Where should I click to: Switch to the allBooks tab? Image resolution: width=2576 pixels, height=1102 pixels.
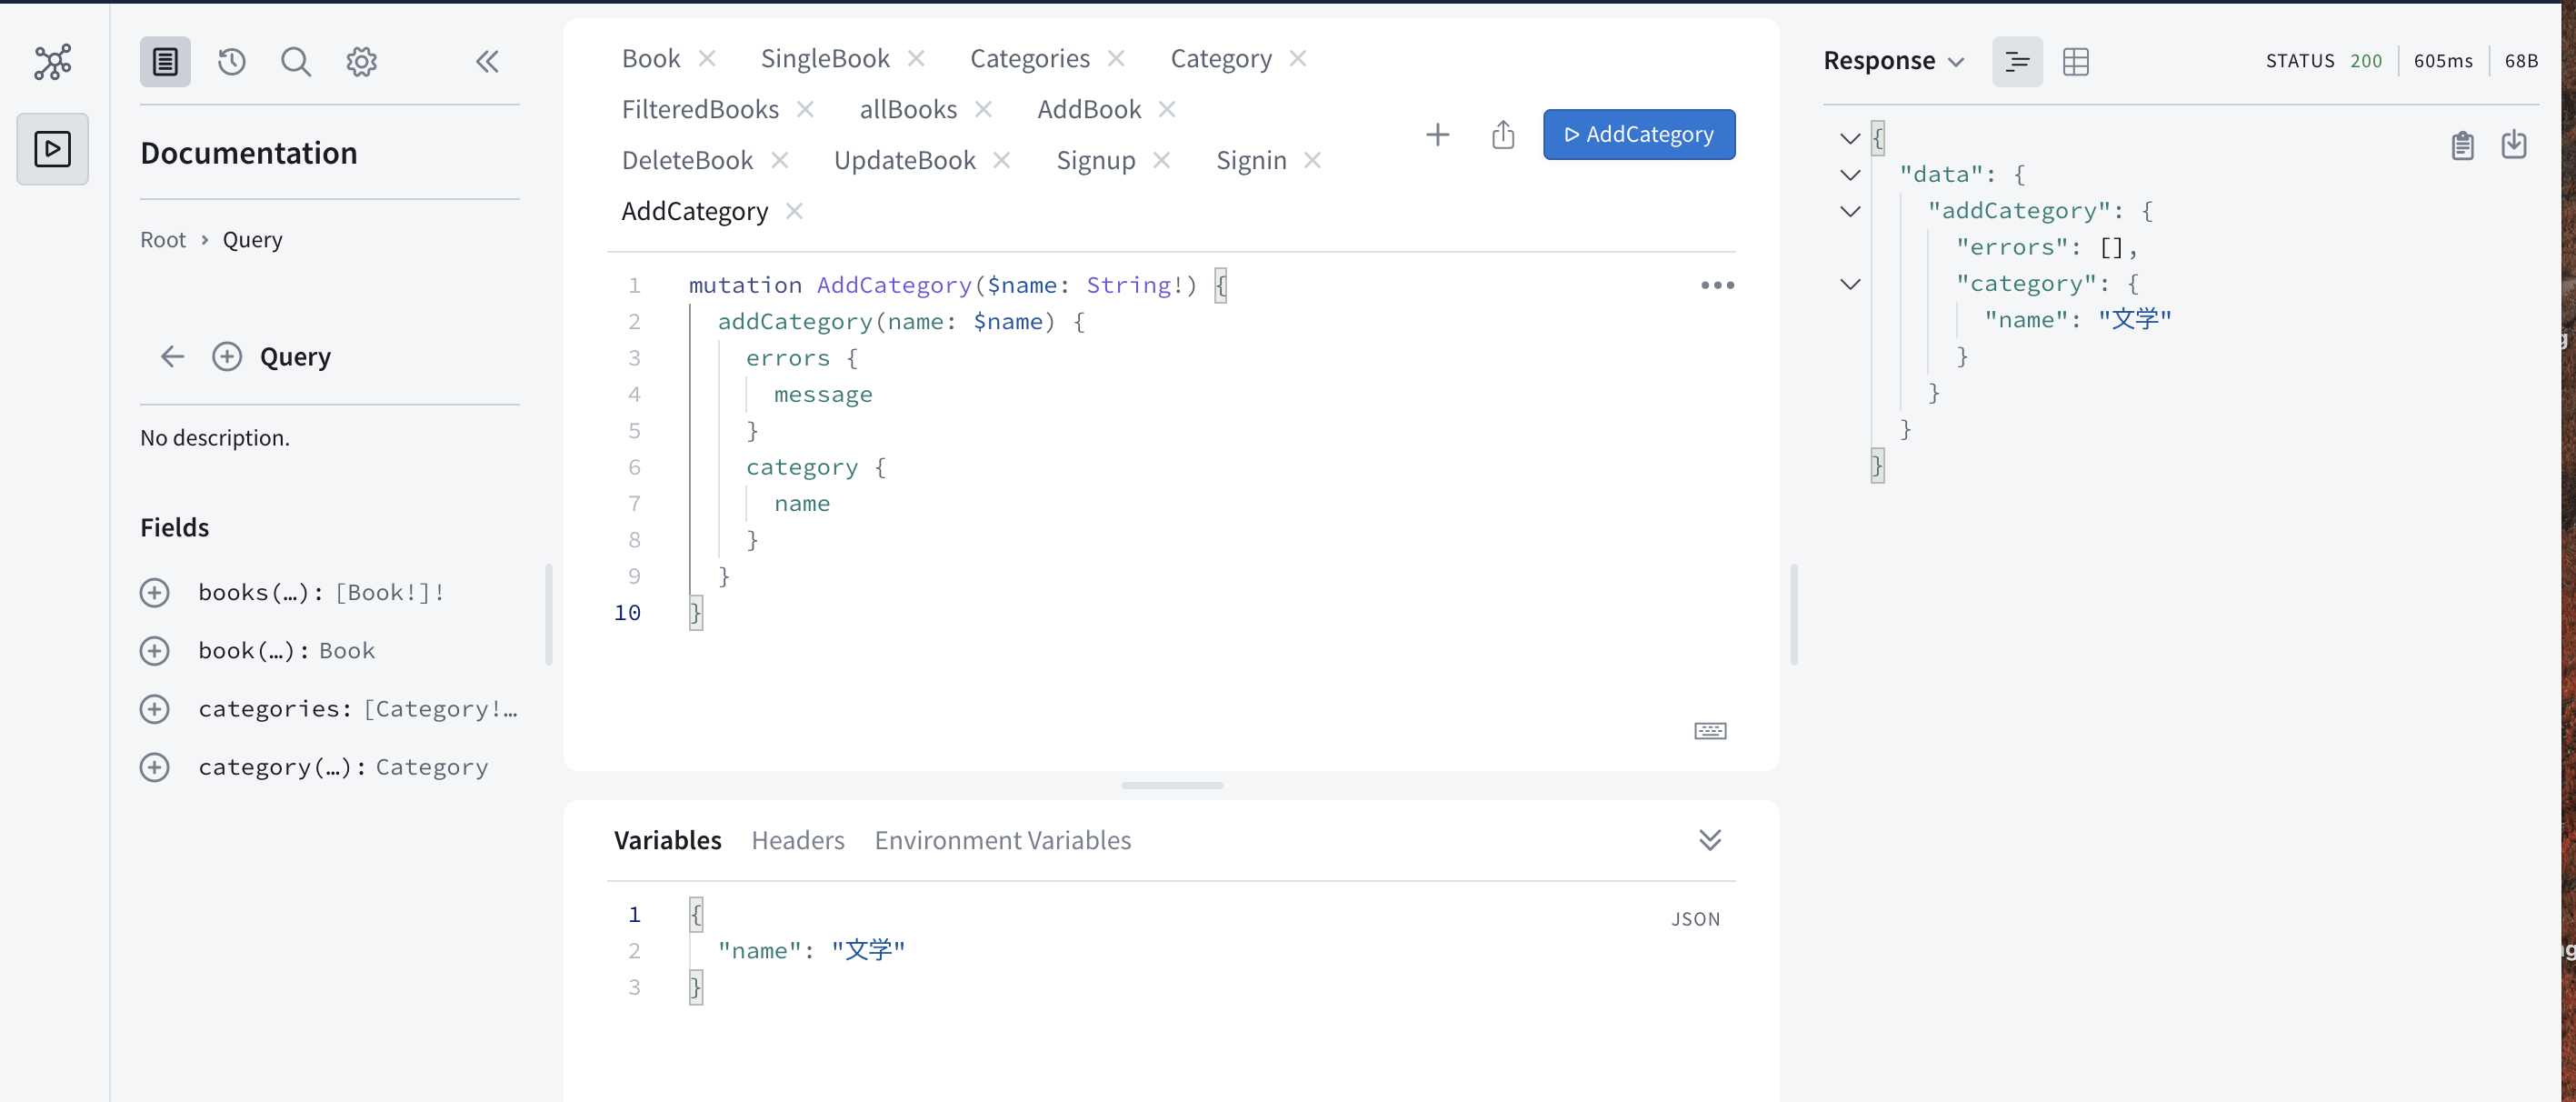click(908, 109)
